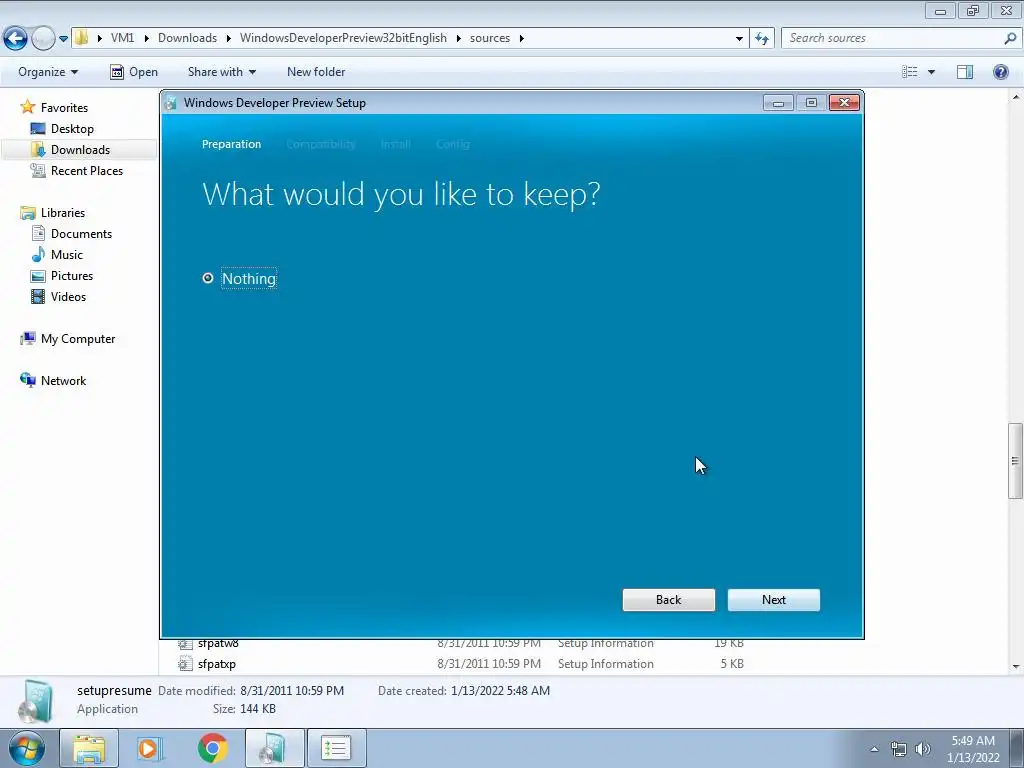The width and height of the screenshot is (1024, 768).
Task: Show hidden tray icons
Action: (x=874, y=749)
